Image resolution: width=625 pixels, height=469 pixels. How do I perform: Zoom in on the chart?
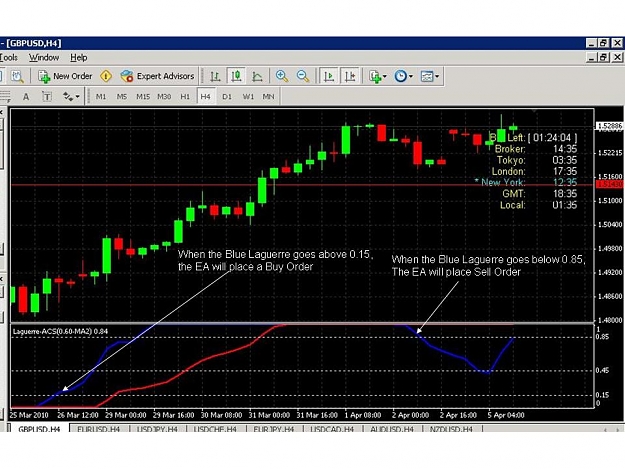point(282,76)
